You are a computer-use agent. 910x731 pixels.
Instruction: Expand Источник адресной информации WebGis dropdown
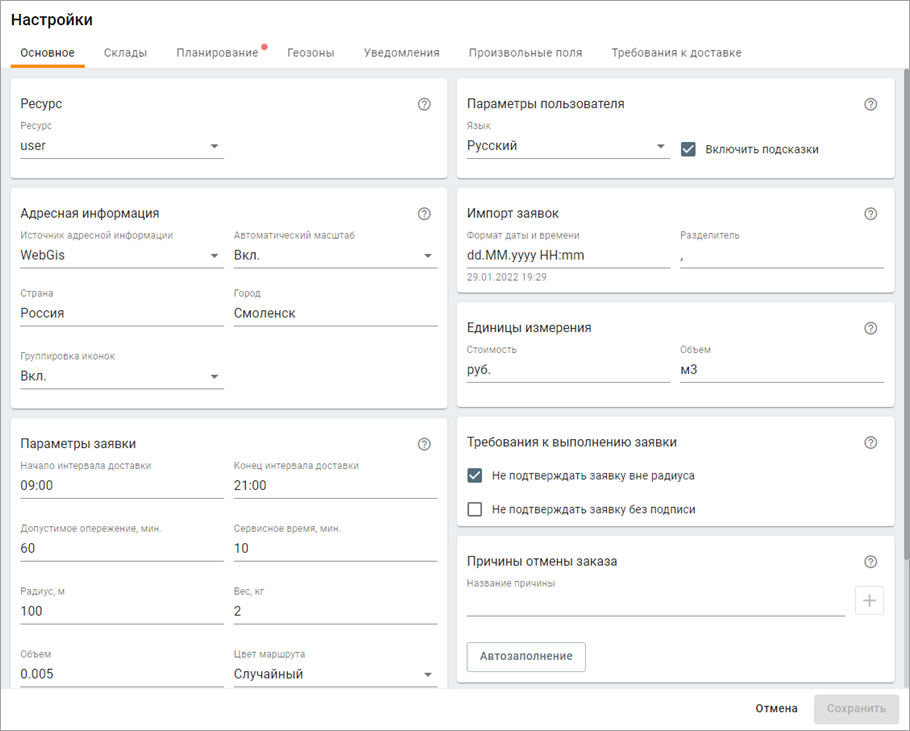pos(121,256)
